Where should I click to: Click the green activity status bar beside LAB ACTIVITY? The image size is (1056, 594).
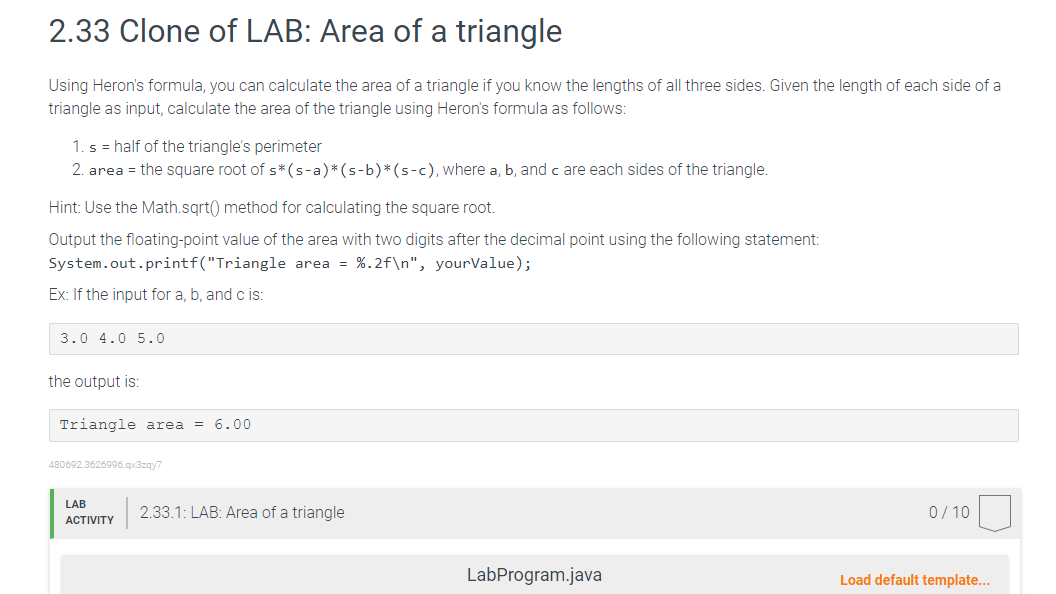tap(51, 512)
